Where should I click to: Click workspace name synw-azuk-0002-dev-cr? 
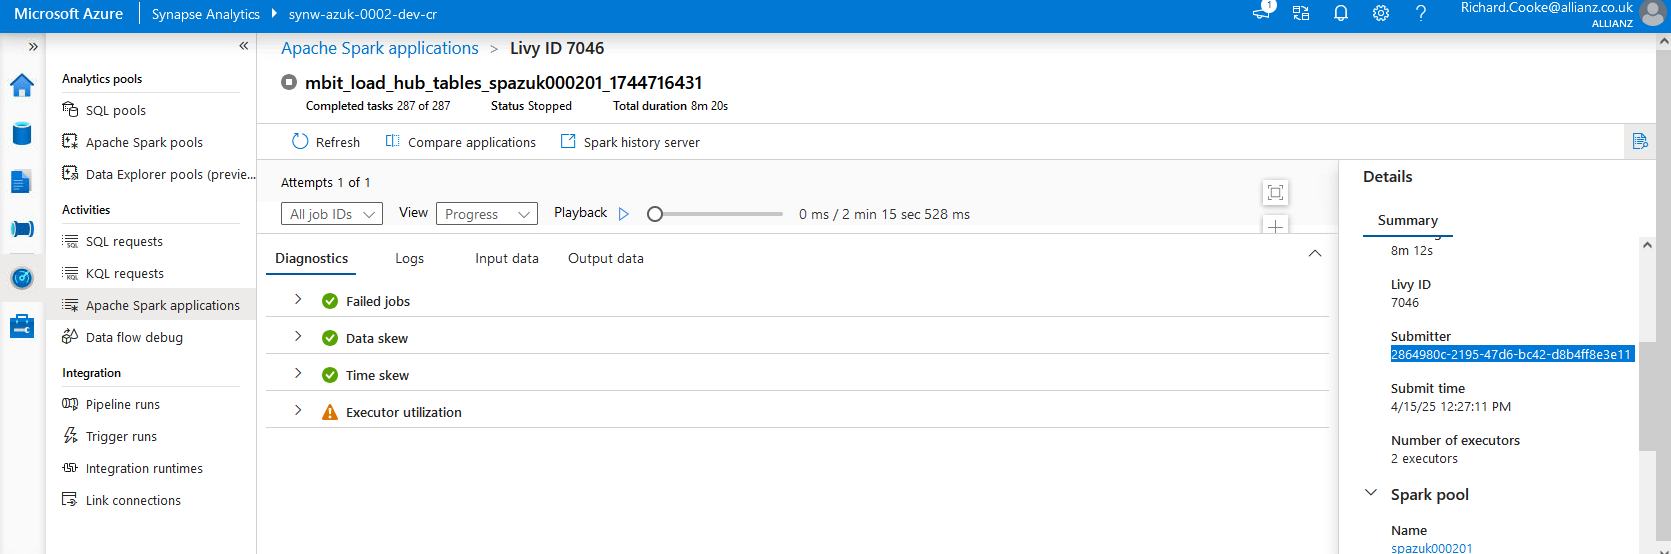pyautogui.click(x=363, y=14)
